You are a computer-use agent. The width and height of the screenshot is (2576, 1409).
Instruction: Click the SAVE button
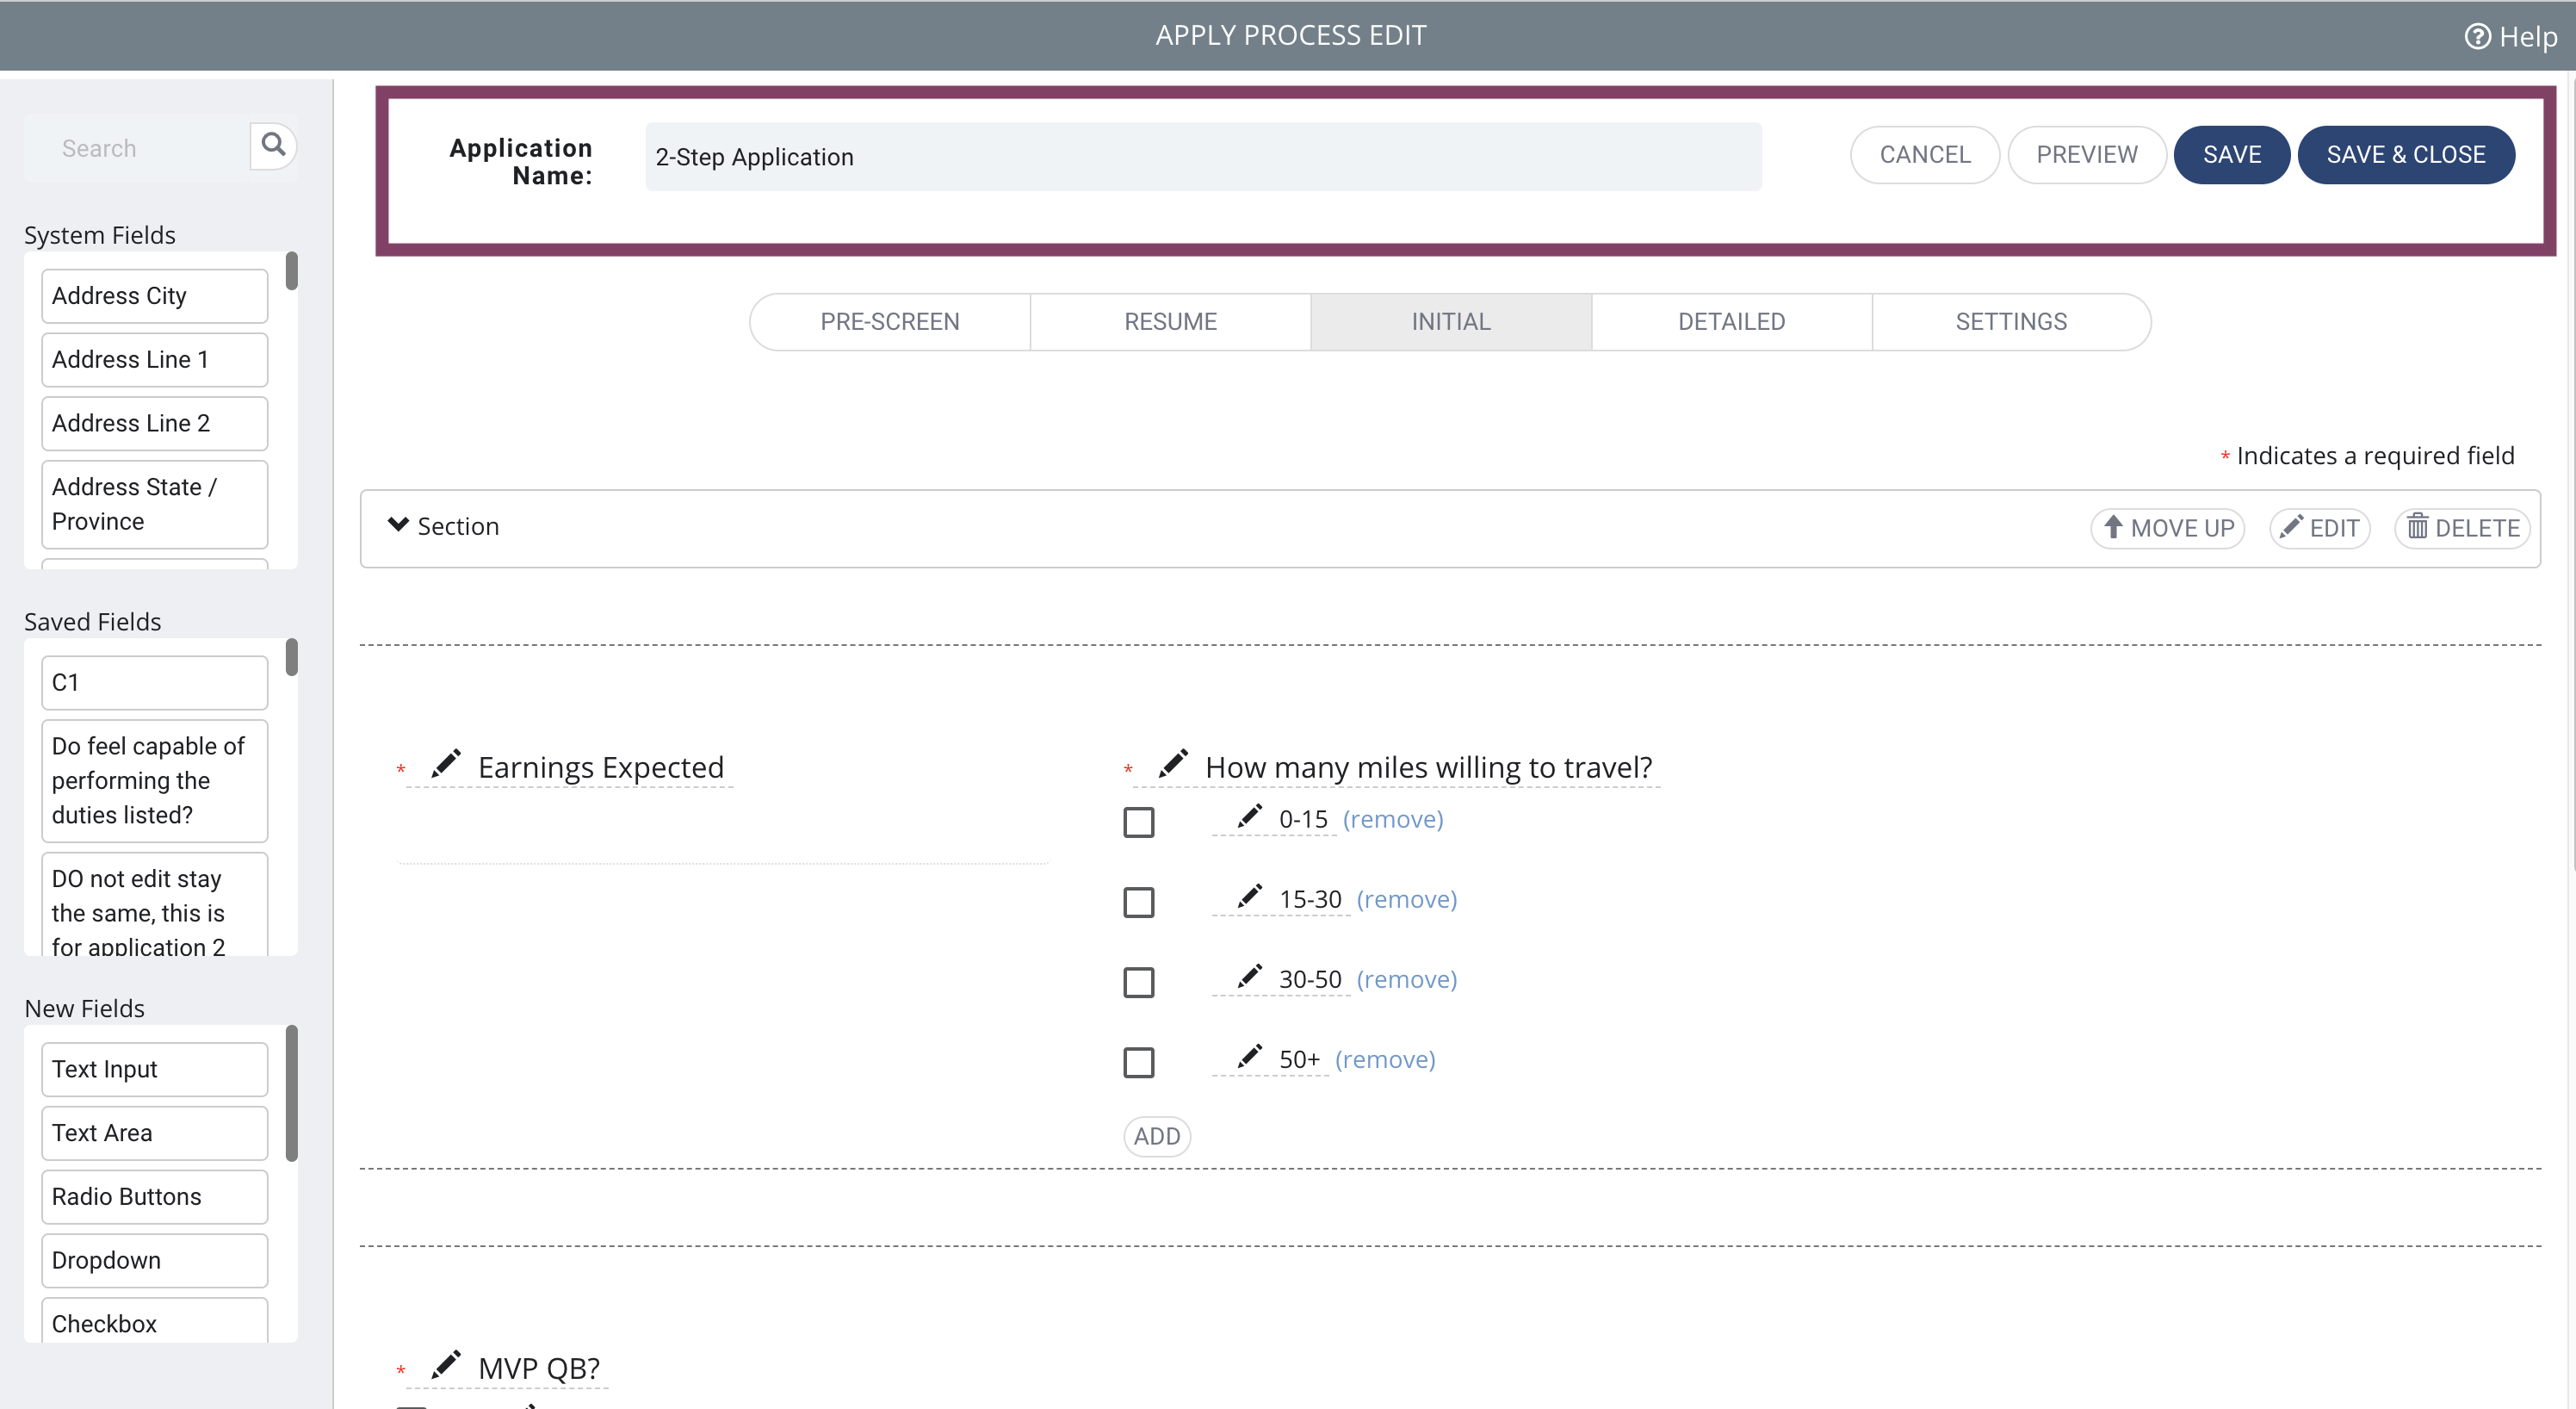pyautogui.click(x=2231, y=155)
